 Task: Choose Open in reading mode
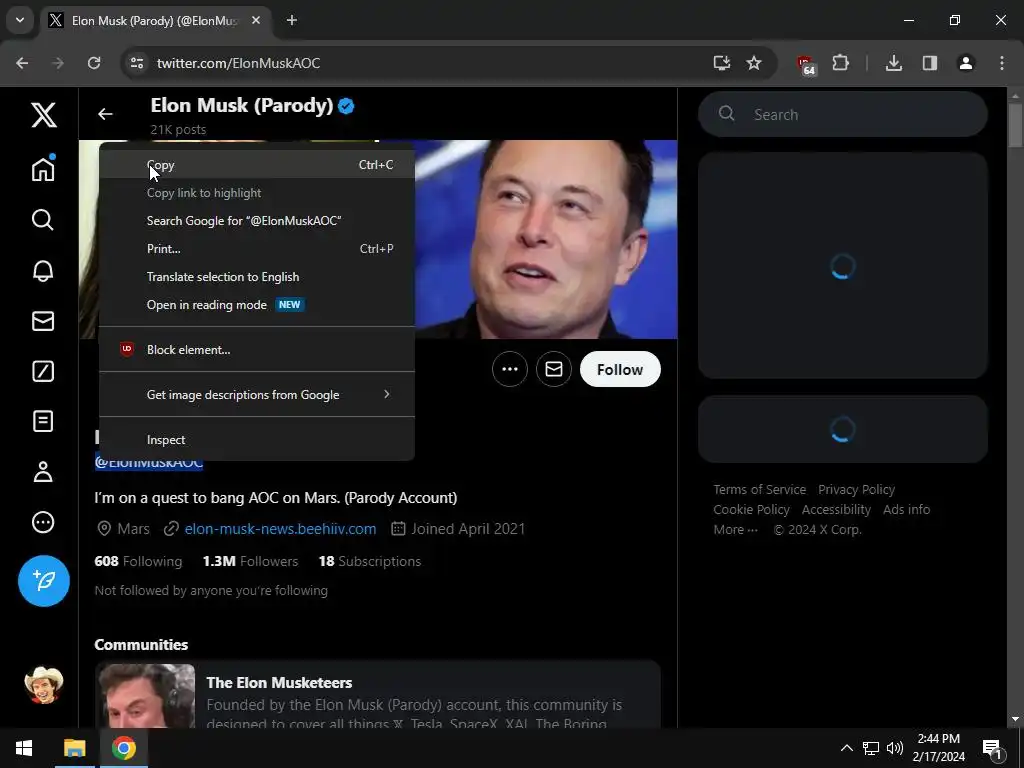(x=257, y=305)
